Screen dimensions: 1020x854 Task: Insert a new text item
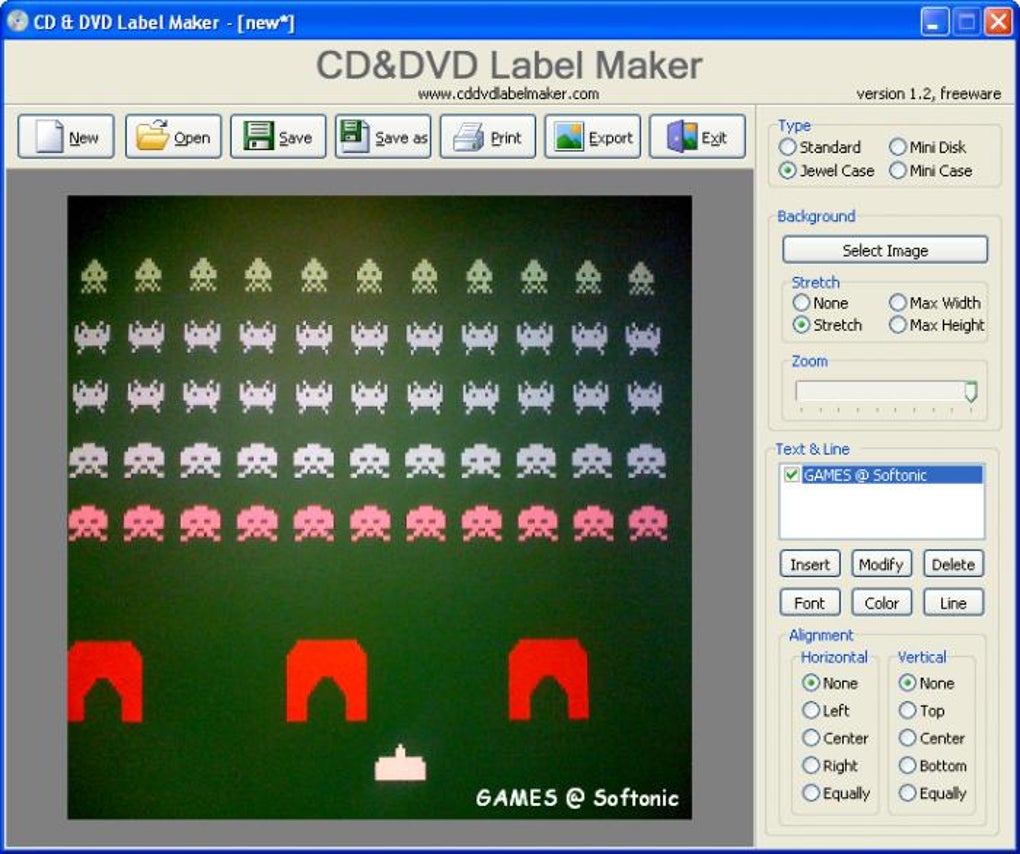[810, 564]
